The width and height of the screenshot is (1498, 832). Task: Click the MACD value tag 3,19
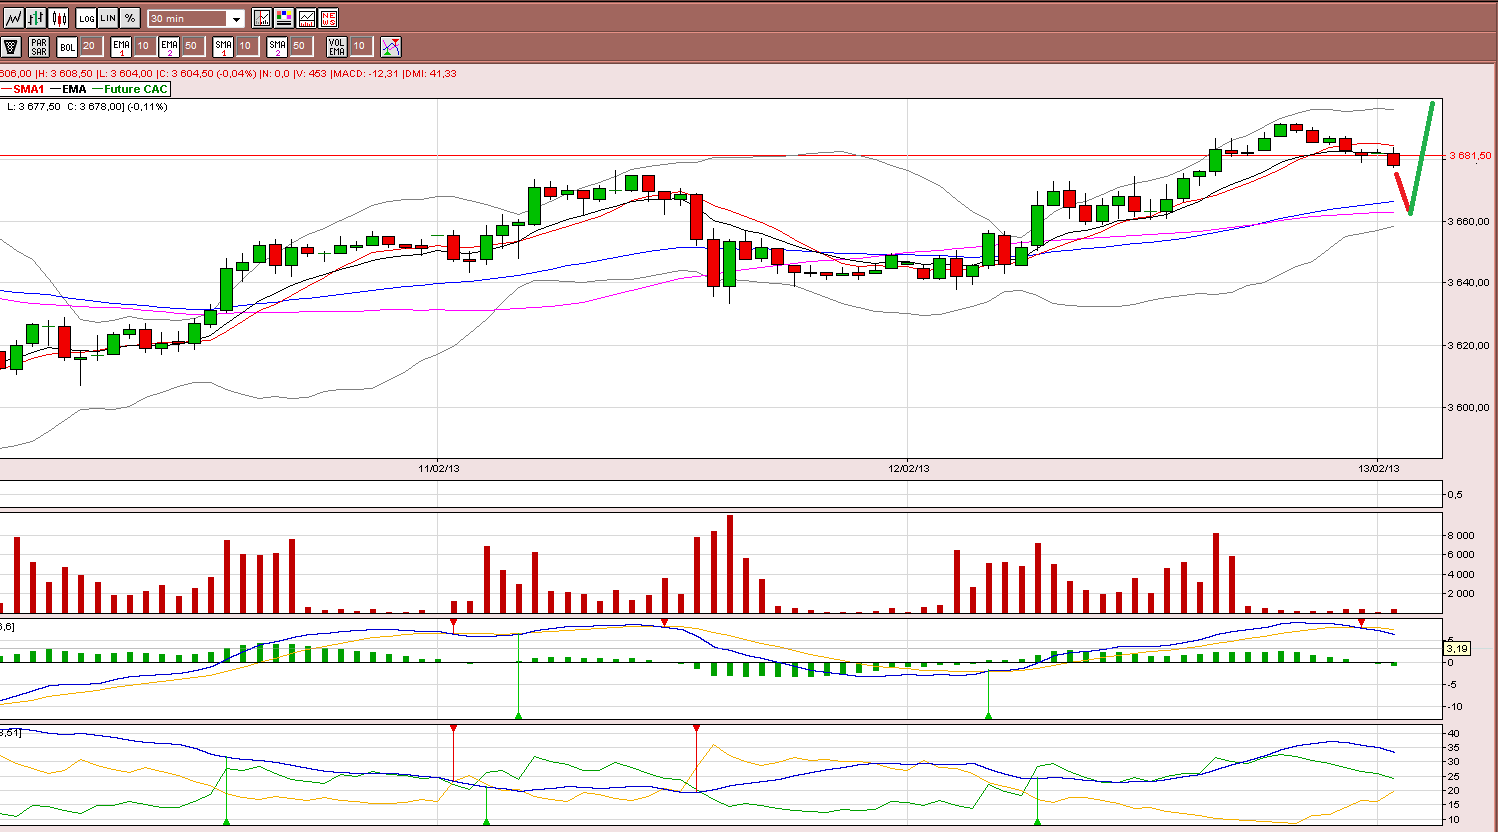1457,649
